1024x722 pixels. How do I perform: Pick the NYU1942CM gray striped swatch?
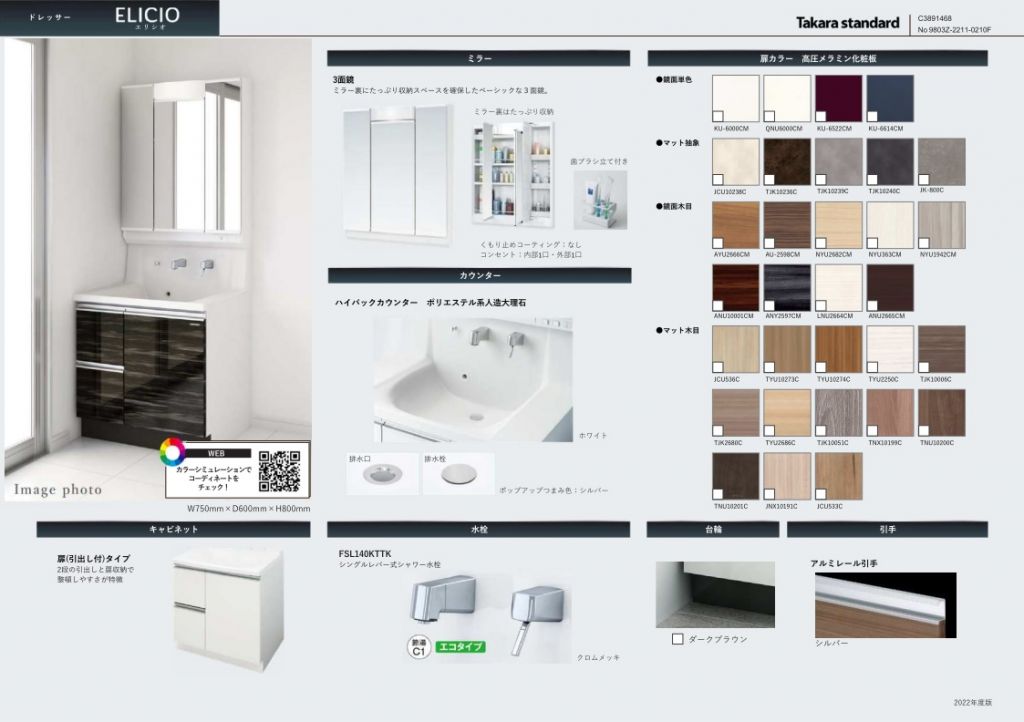click(942, 225)
